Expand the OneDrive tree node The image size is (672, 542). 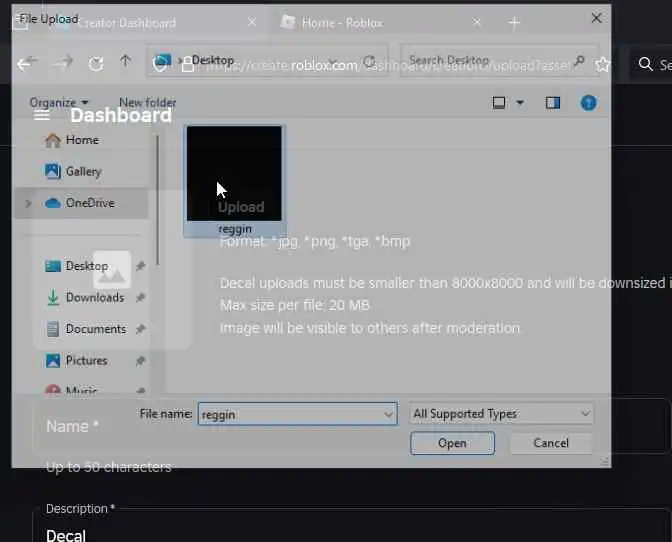[x=28, y=204]
